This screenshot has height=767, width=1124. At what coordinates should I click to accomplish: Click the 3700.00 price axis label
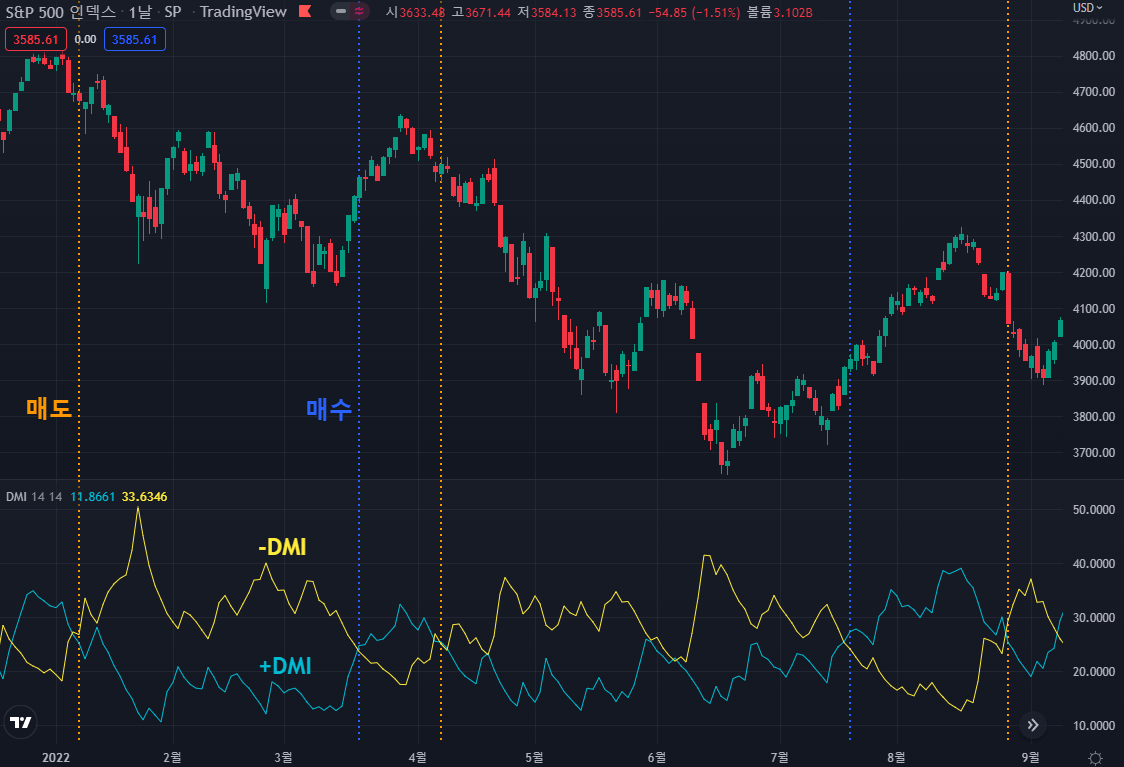pyautogui.click(x=1094, y=453)
